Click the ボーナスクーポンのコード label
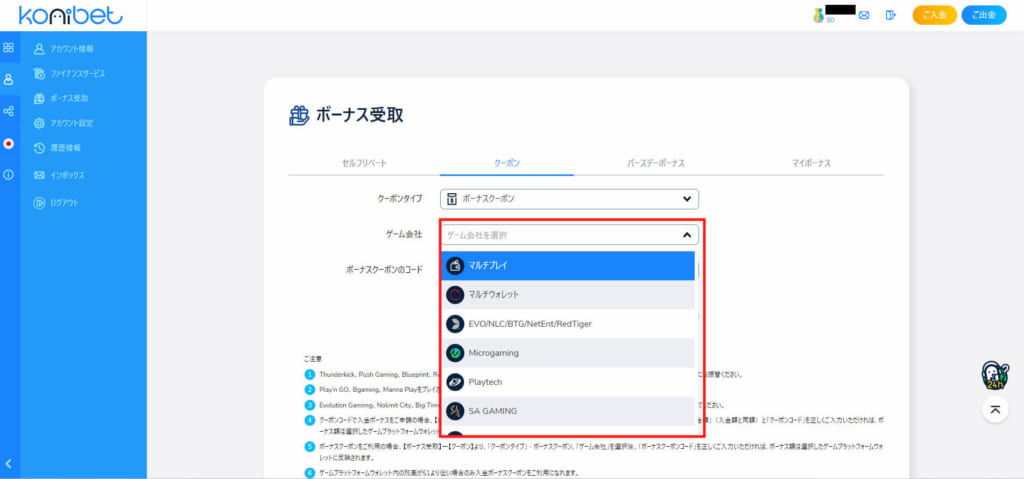 (384, 269)
